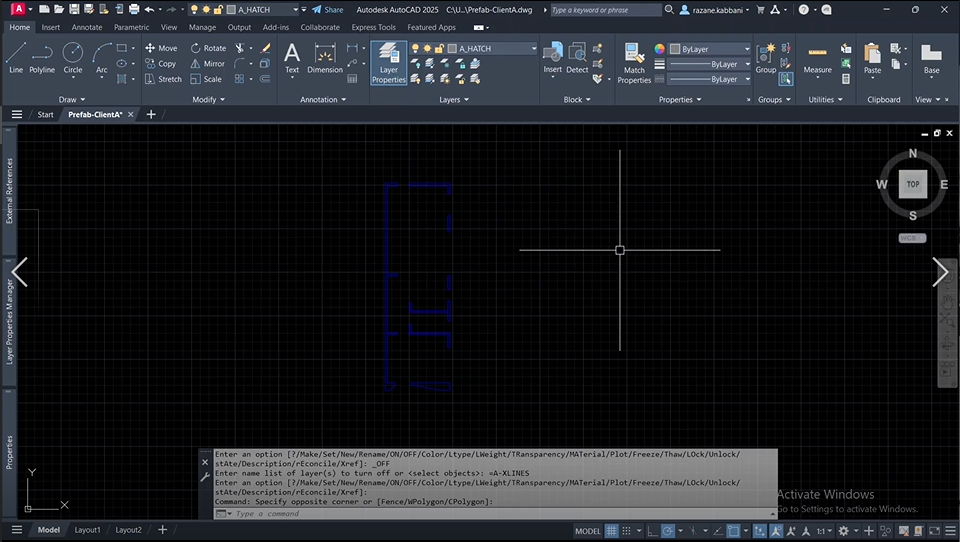The image size is (960, 542).
Task: Open the Dimension tool
Action: [x=325, y=58]
